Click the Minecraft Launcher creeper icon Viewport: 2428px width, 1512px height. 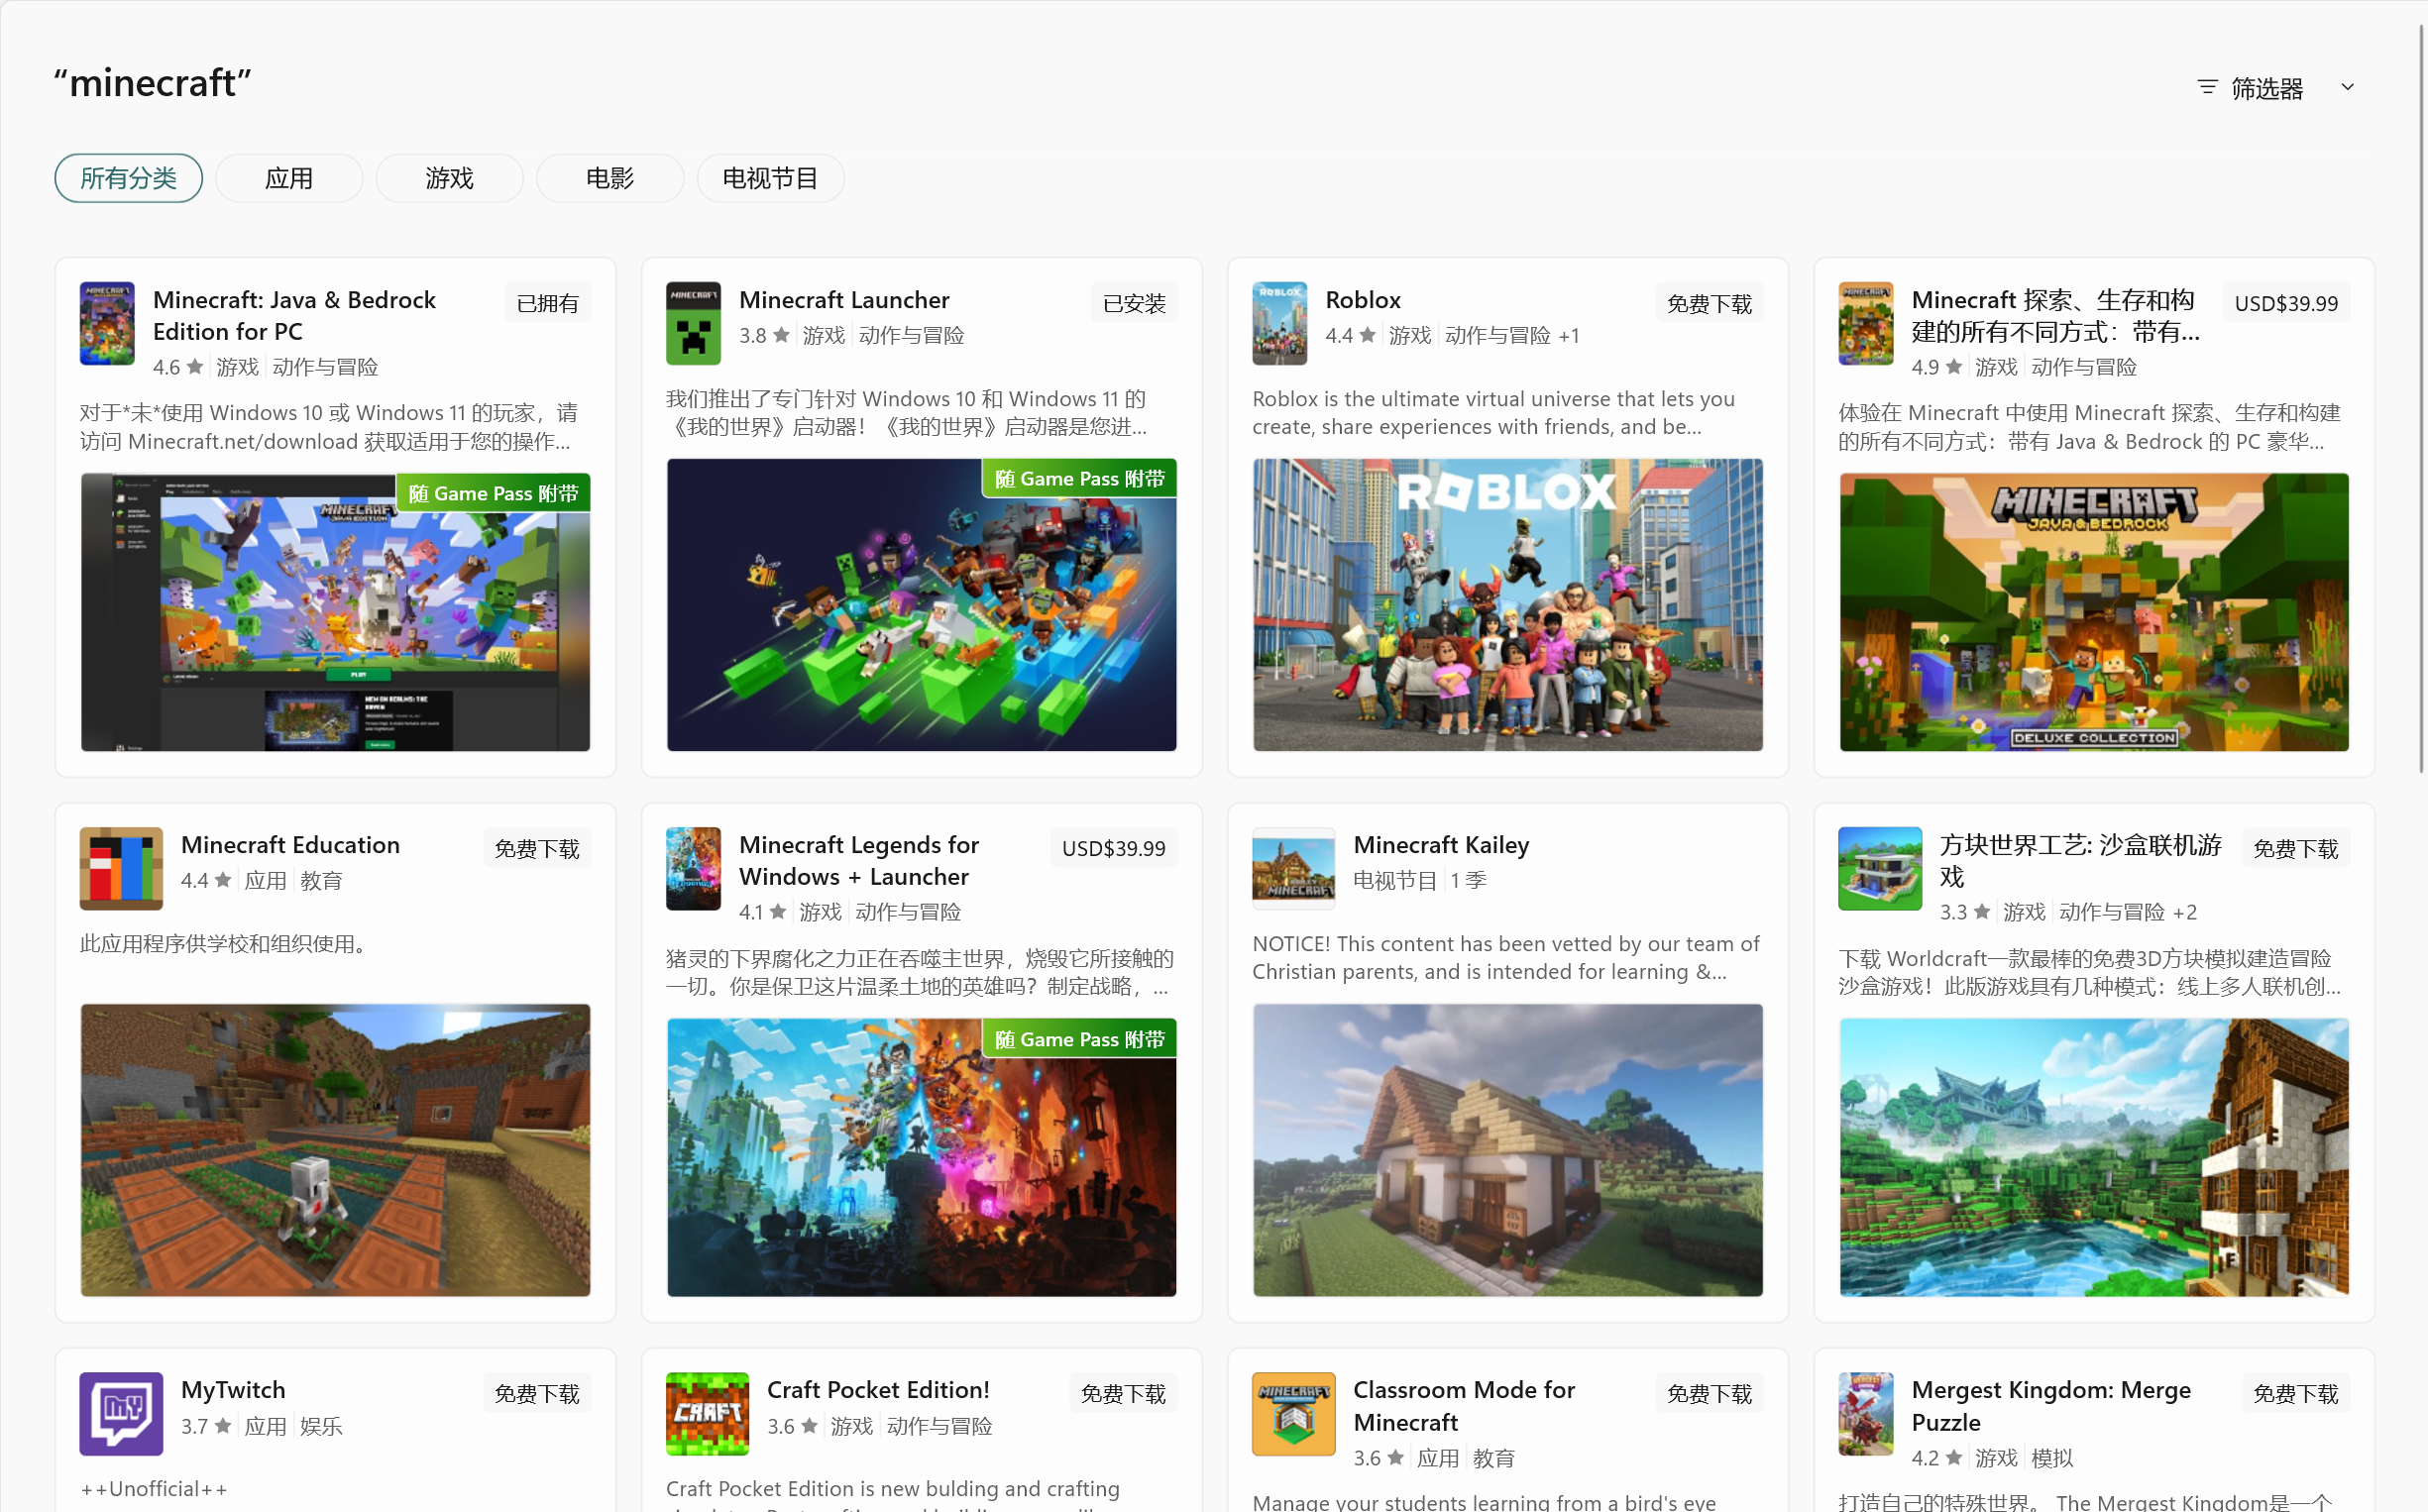click(x=693, y=323)
